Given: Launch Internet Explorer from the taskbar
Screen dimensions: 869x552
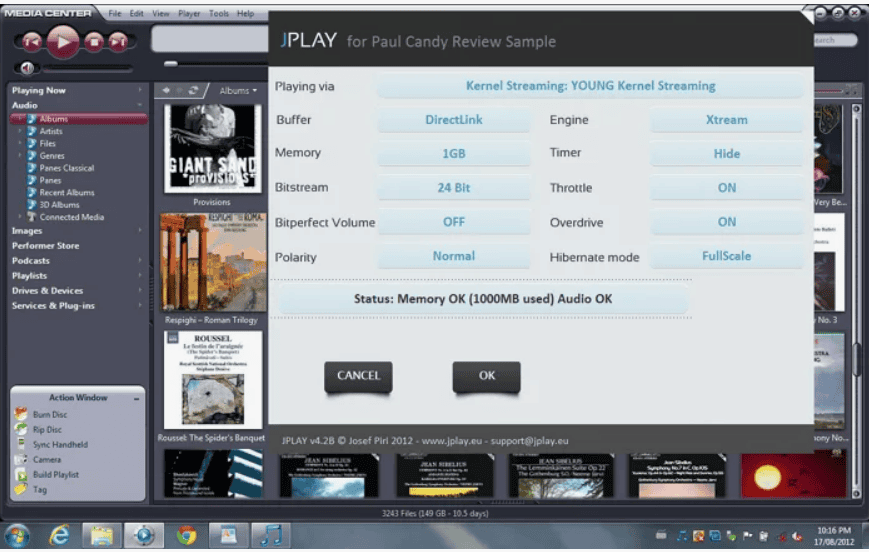Looking at the screenshot, I should 59,536.
